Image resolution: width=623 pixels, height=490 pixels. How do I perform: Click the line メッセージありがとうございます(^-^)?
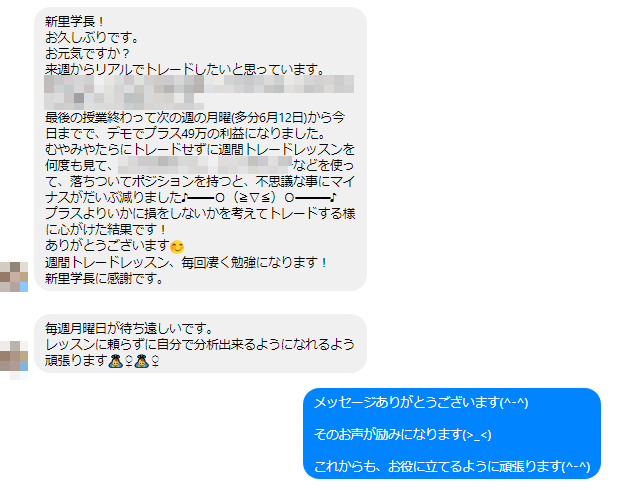click(x=421, y=403)
